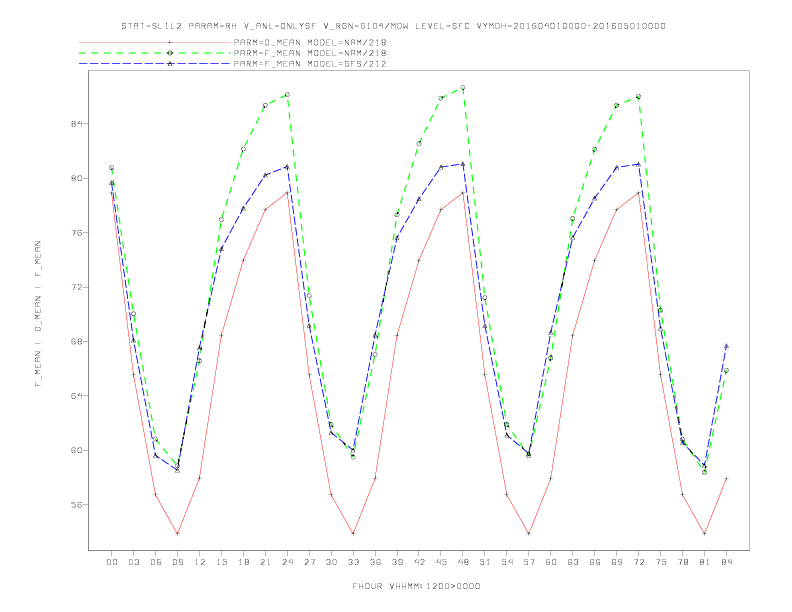Viewport: 792px width, 612px height.
Task: Click x-axis tick label 57
Action: 529,562
